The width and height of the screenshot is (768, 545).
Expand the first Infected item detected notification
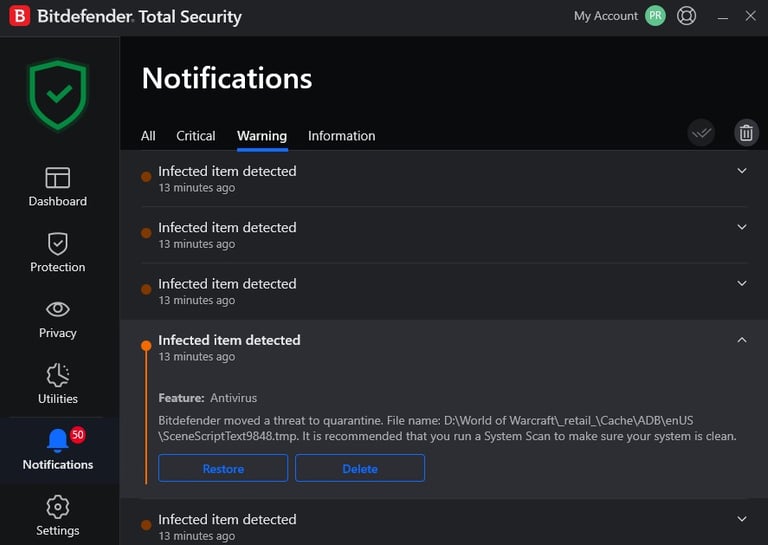click(742, 171)
